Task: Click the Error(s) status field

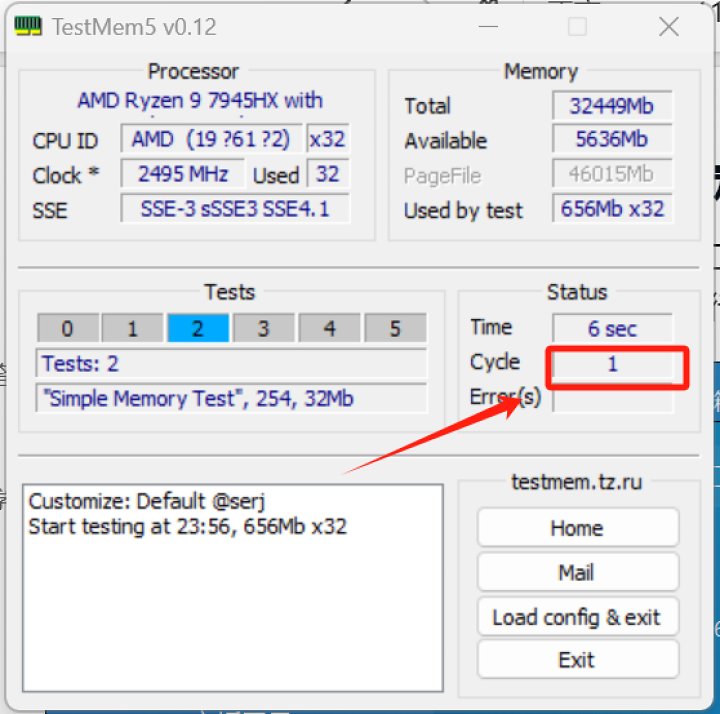Action: pyautogui.click(x=612, y=400)
